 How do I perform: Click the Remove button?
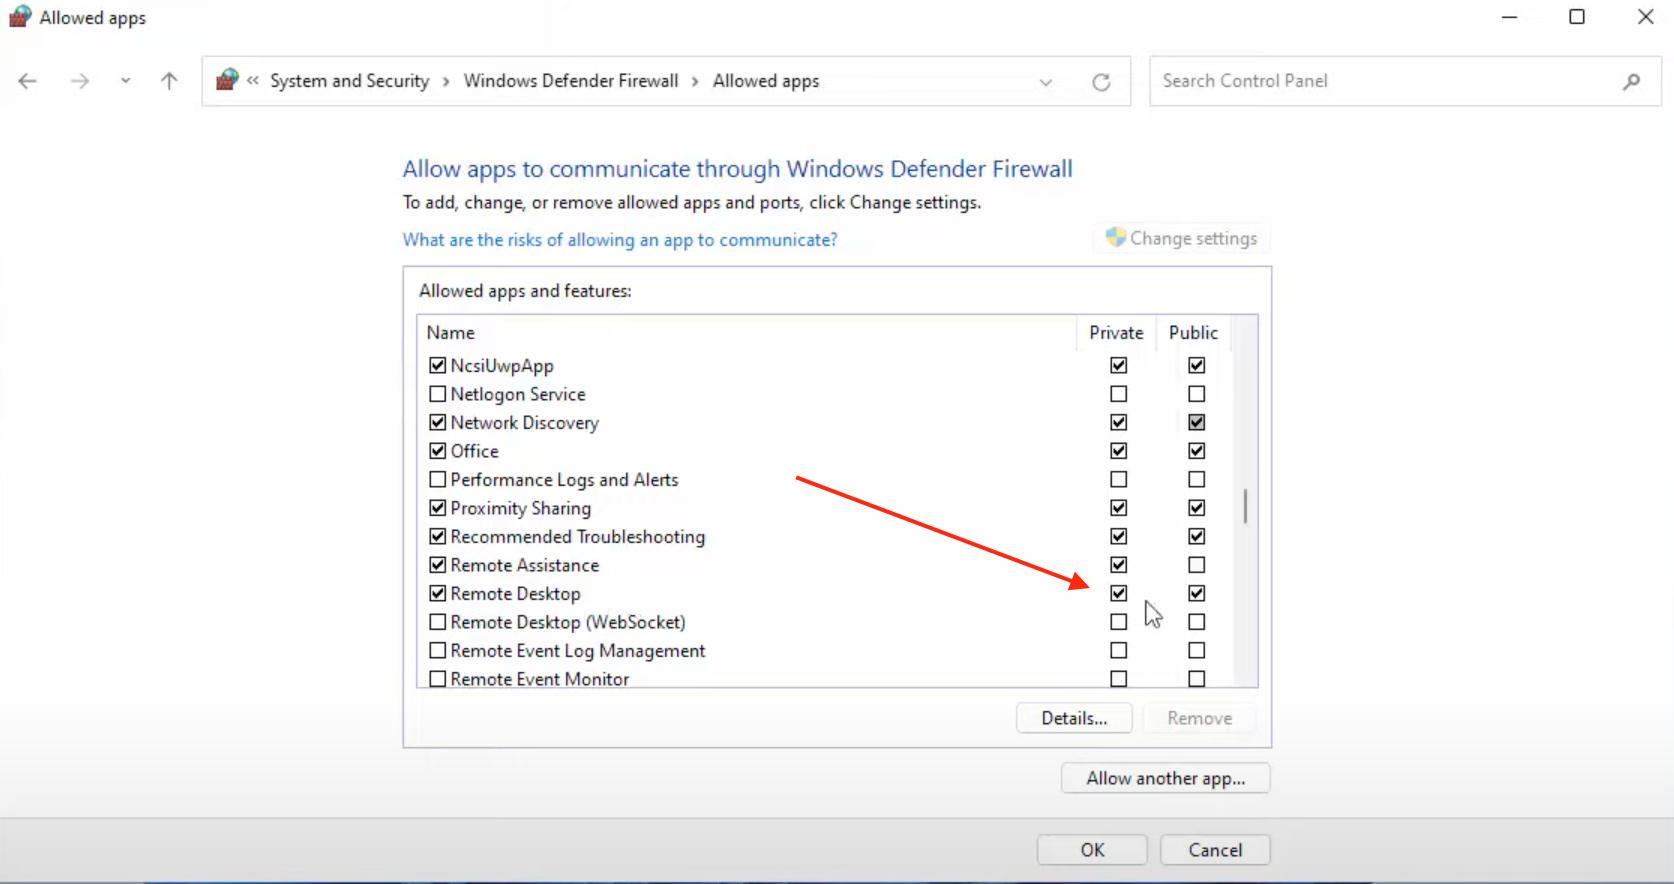tap(1199, 718)
